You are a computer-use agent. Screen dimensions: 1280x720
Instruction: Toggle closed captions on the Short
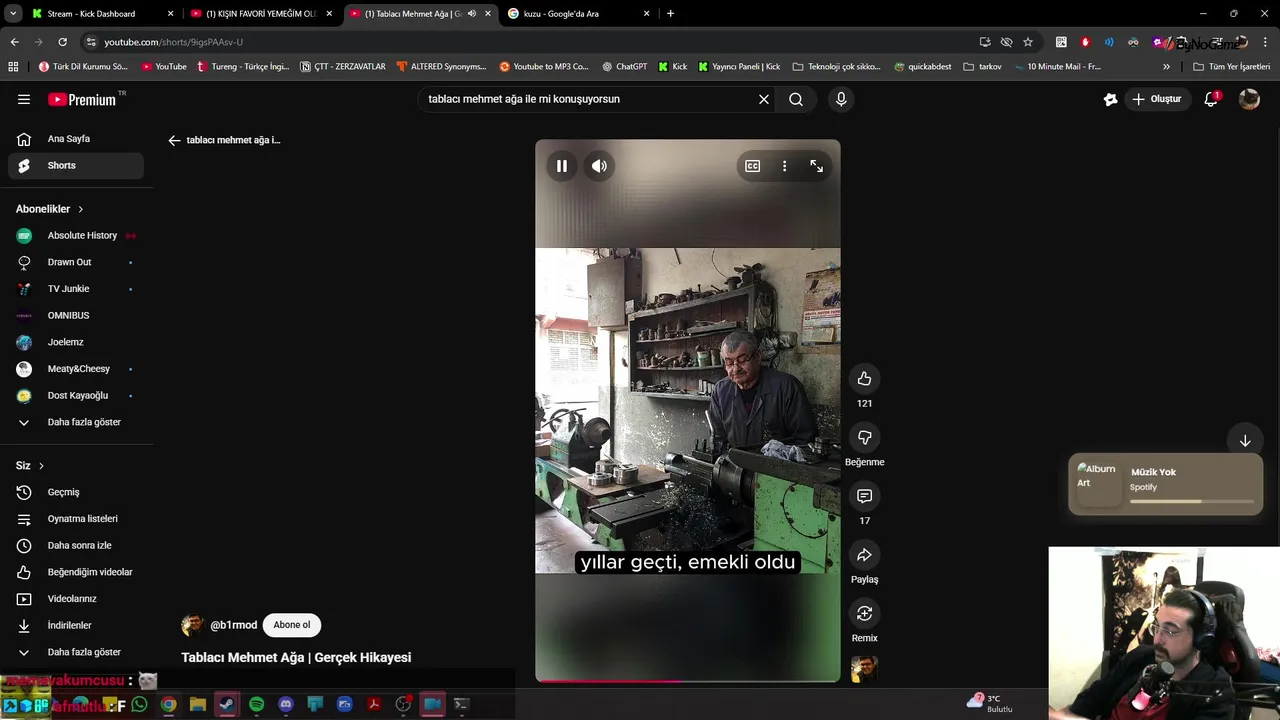753,166
